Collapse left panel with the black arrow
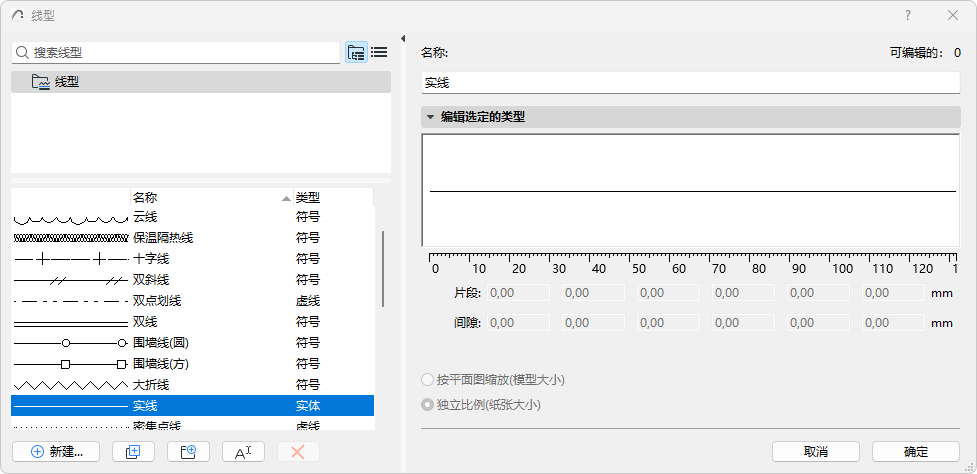977x474 pixels. [x=403, y=39]
